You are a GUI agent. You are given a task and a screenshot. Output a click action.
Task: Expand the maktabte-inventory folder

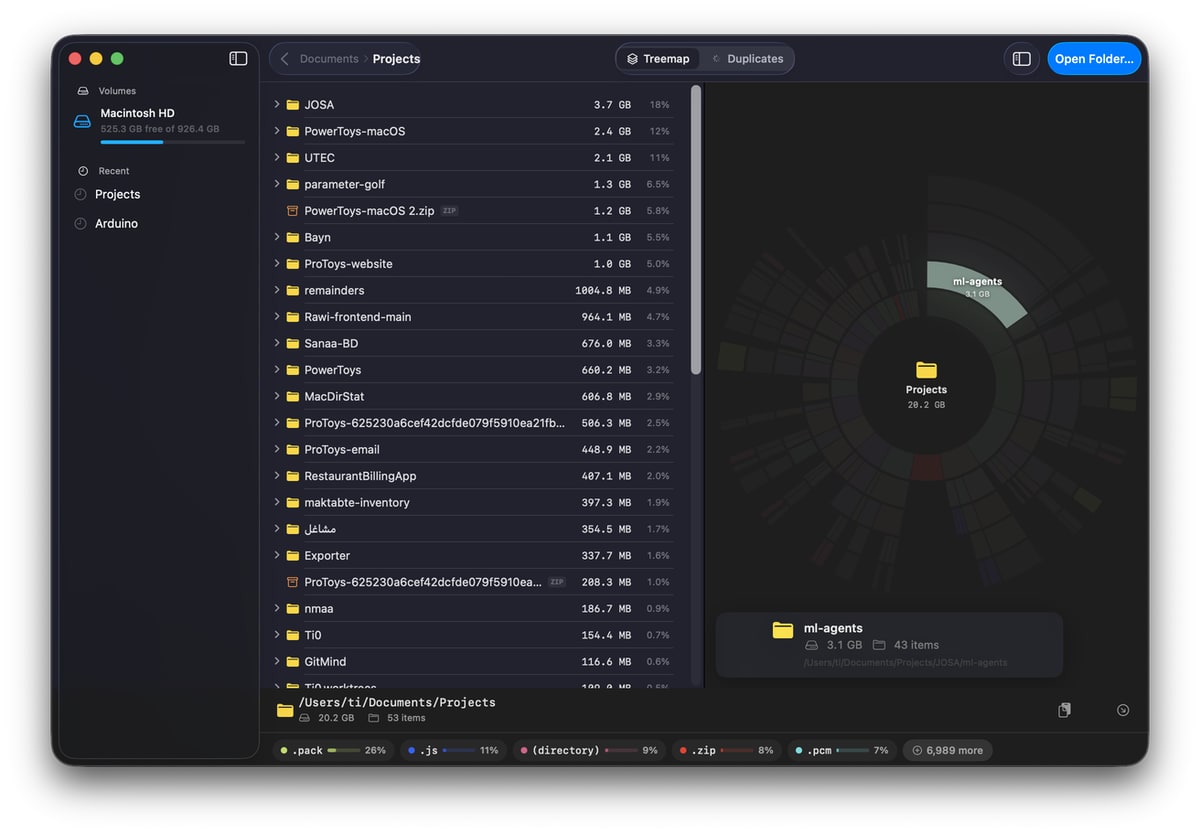pos(277,503)
